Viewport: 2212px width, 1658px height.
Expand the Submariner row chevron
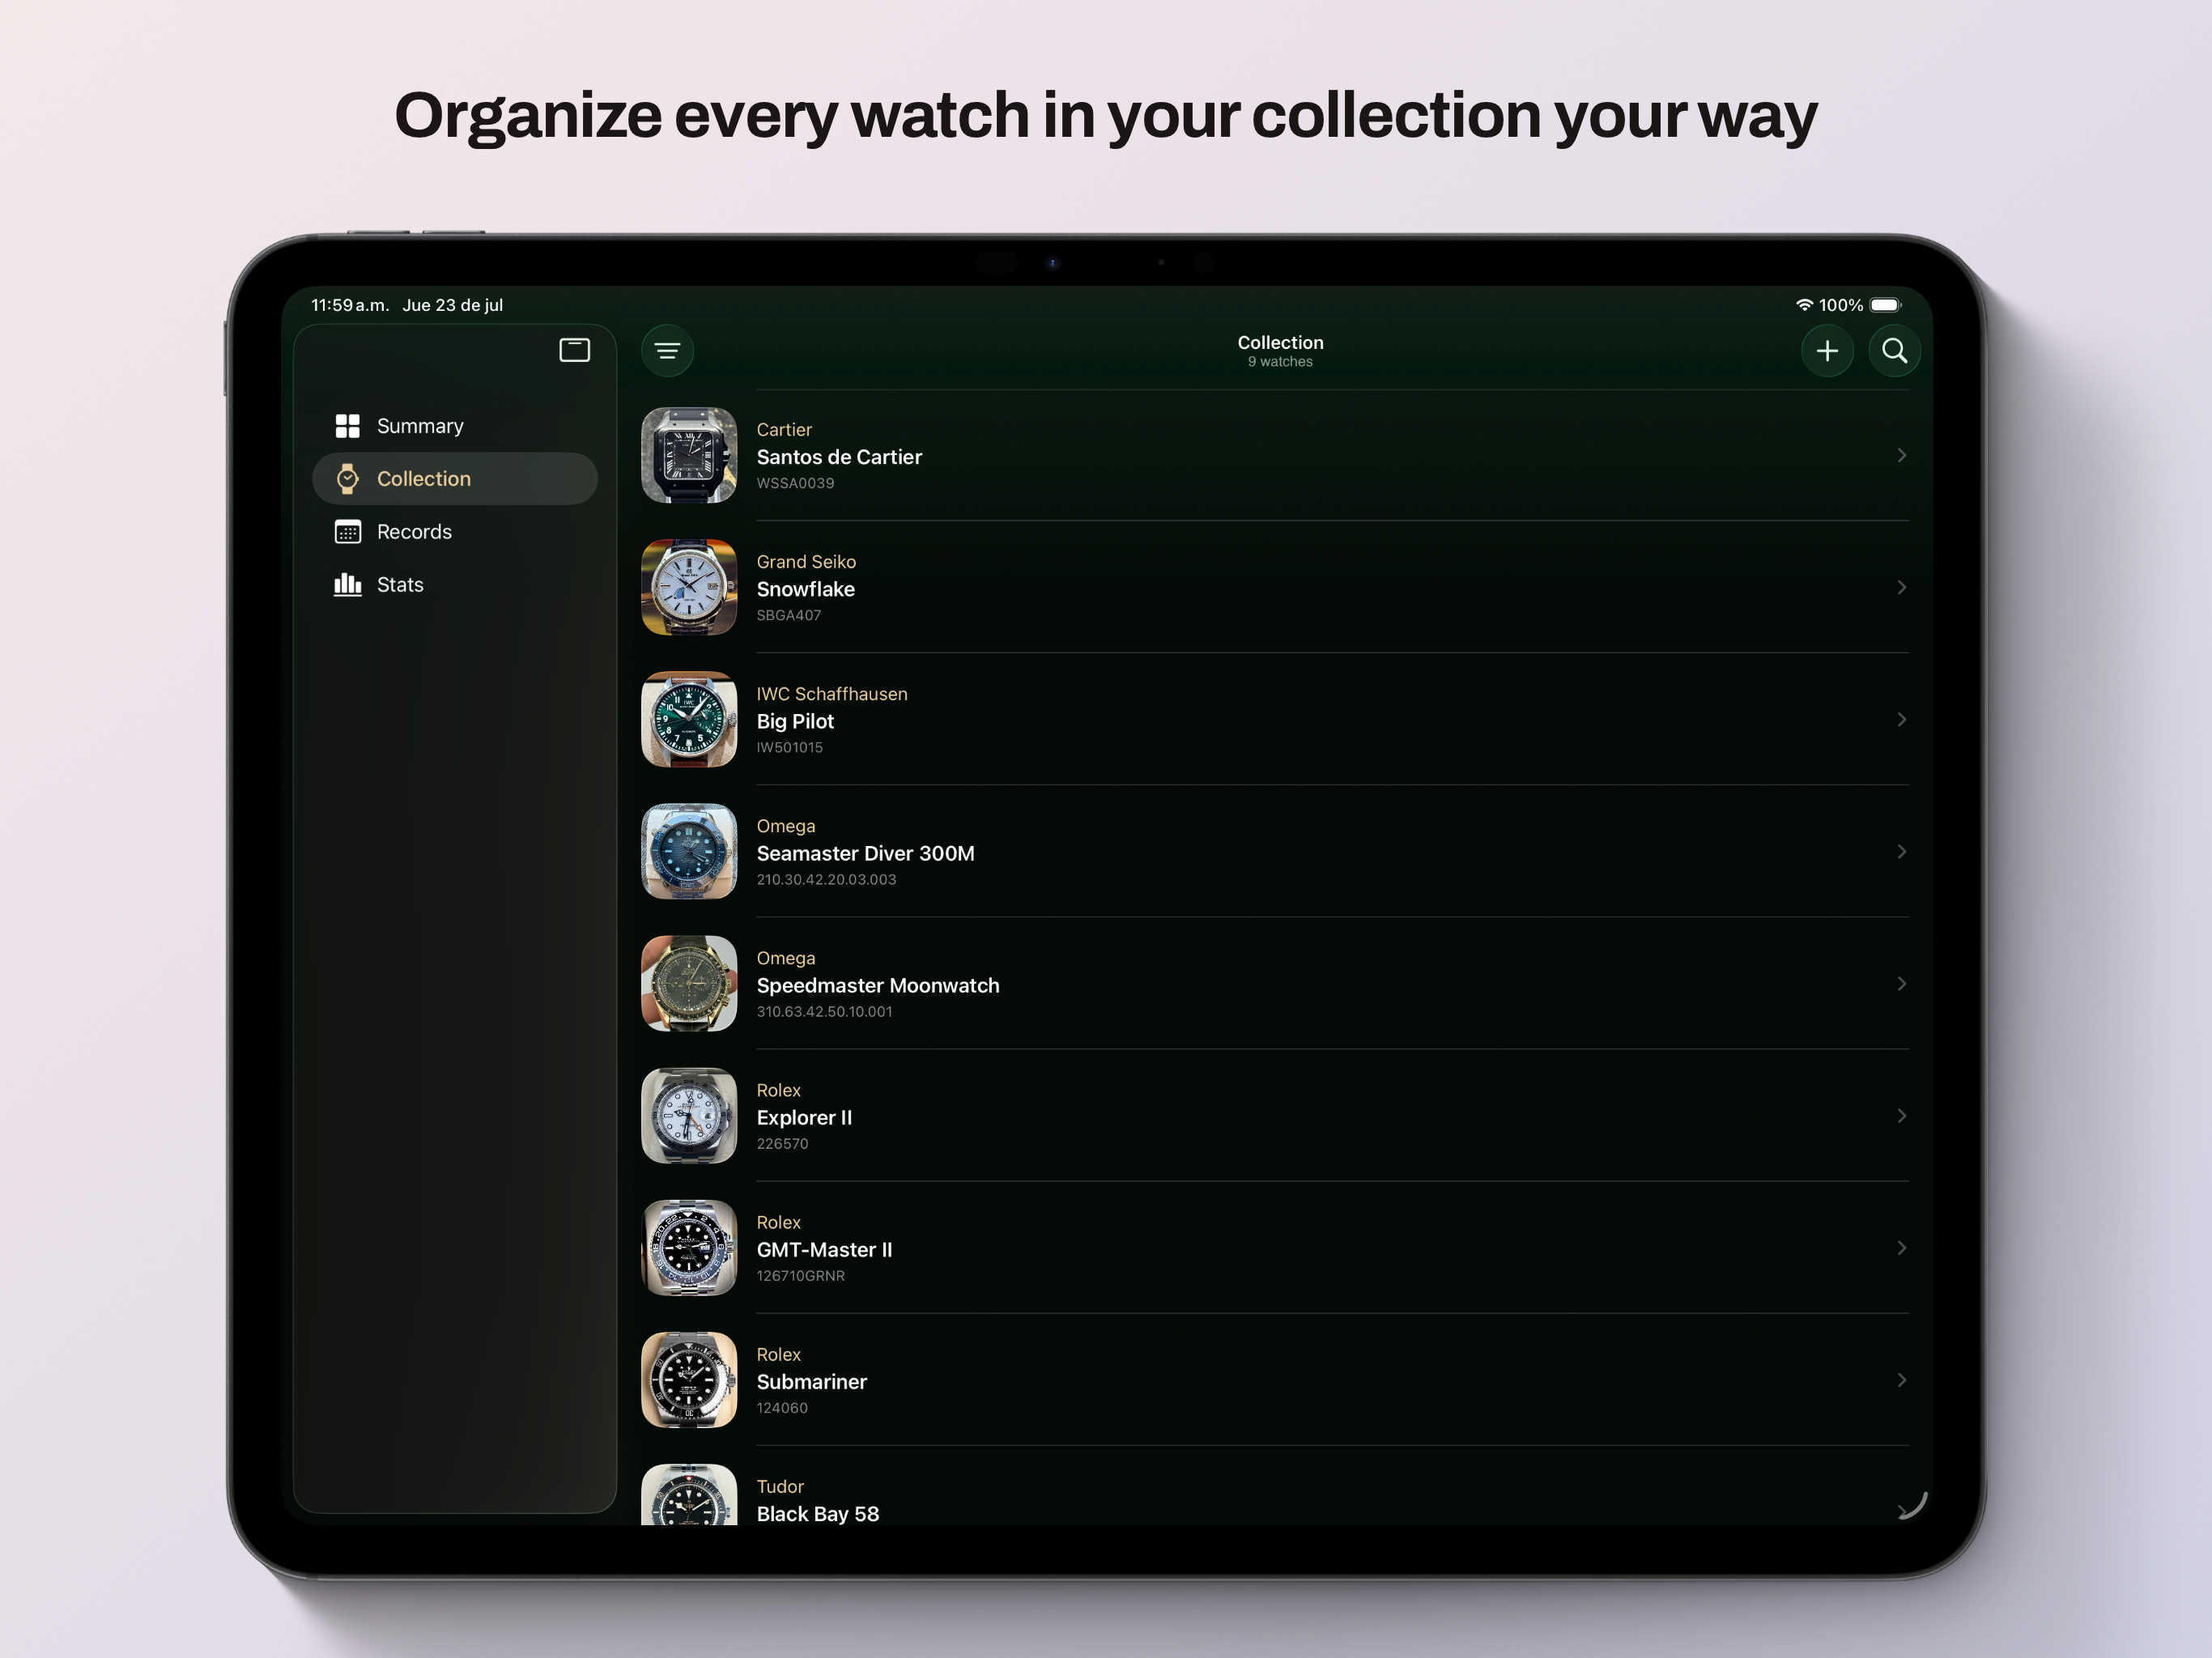[1901, 1379]
